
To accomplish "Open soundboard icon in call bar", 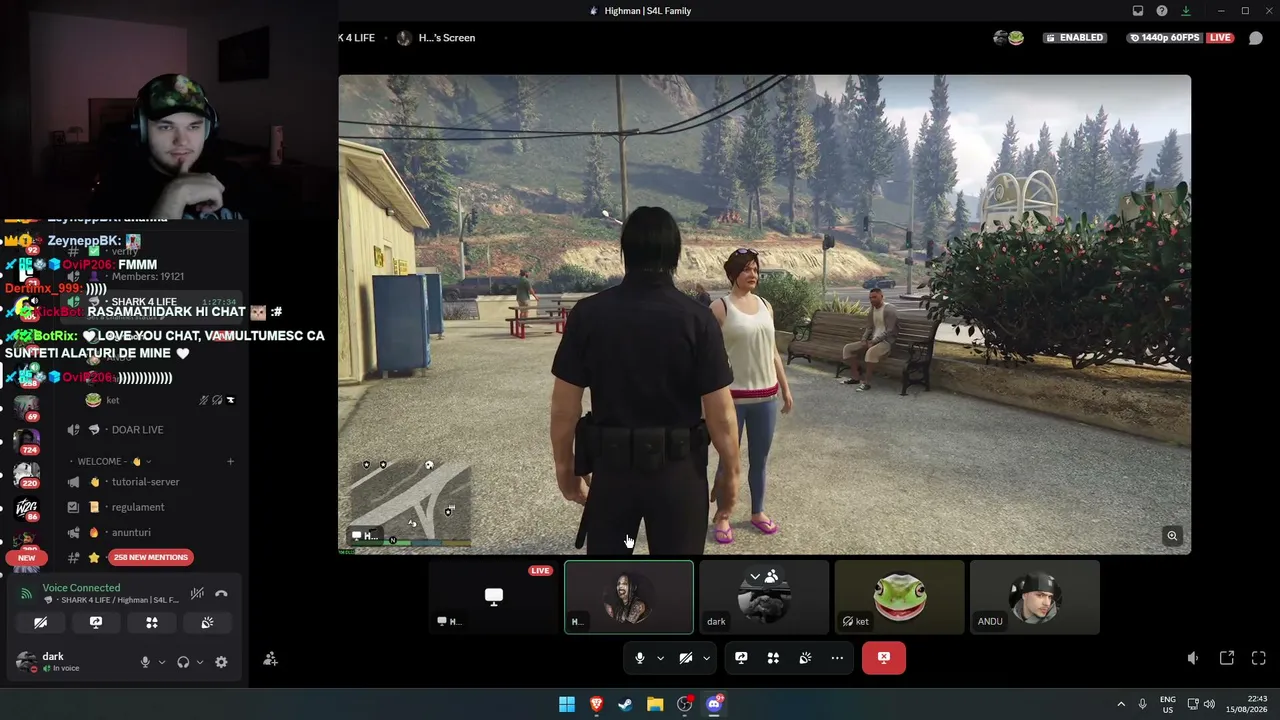I will [805, 658].
